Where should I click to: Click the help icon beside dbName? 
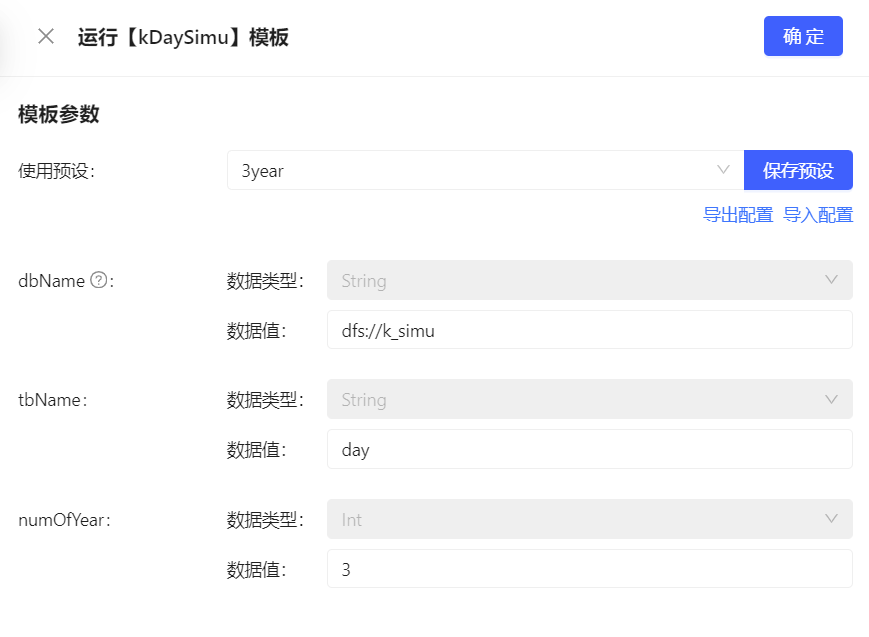[98, 281]
